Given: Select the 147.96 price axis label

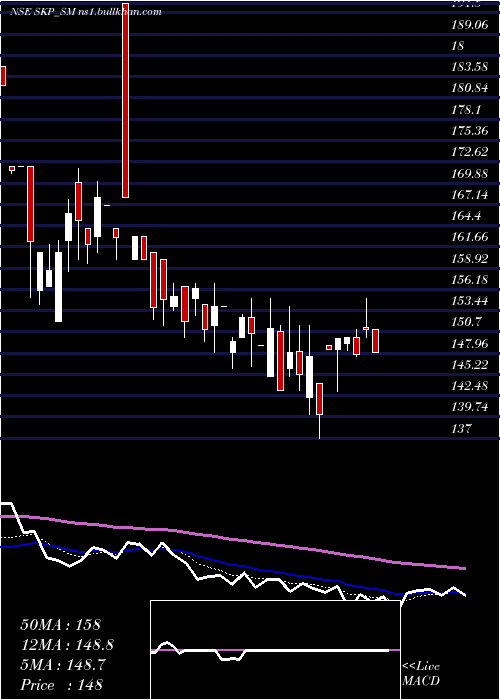Looking at the screenshot, I should pos(470,343).
